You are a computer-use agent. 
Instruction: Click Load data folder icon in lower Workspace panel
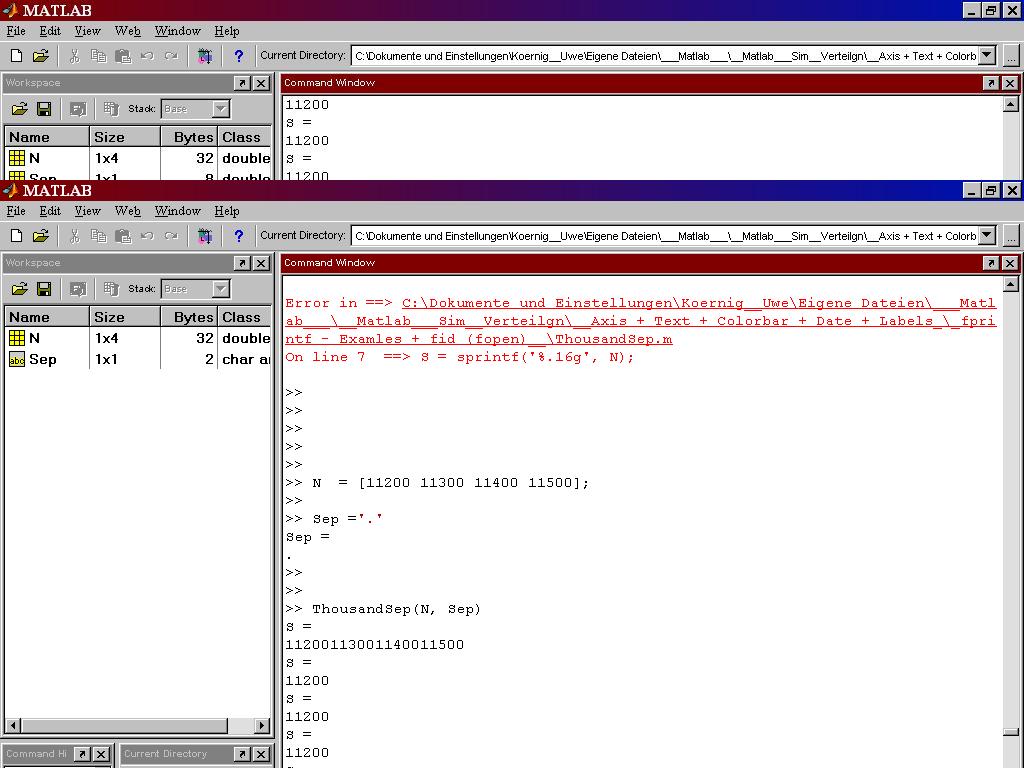click(19, 289)
